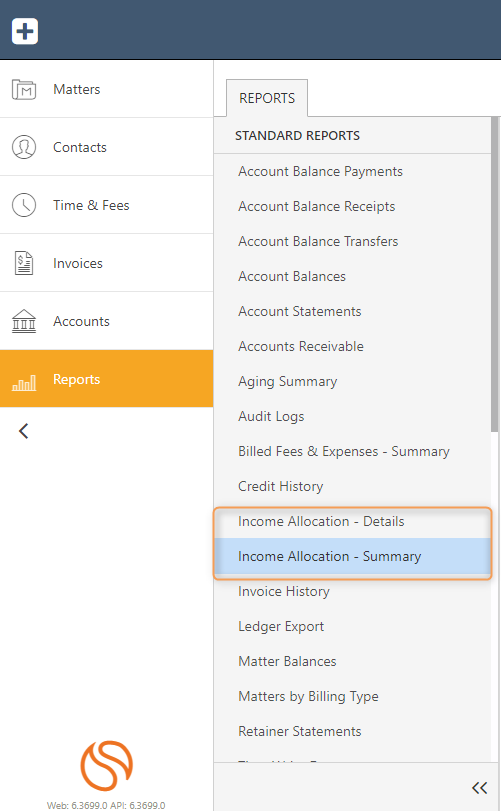501x811 pixels.
Task: Open Matters by Billing Type report
Action: tap(352, 697)
